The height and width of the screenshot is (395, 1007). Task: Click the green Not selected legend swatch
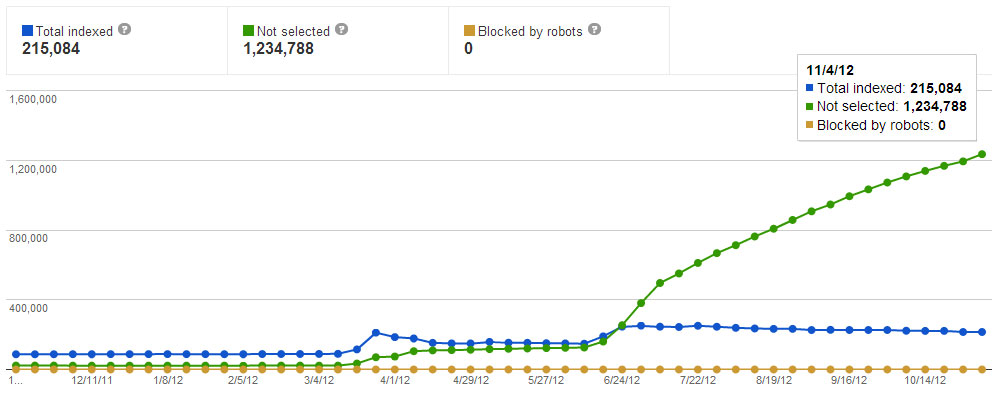pyautogui.click(x=249, y=31)
